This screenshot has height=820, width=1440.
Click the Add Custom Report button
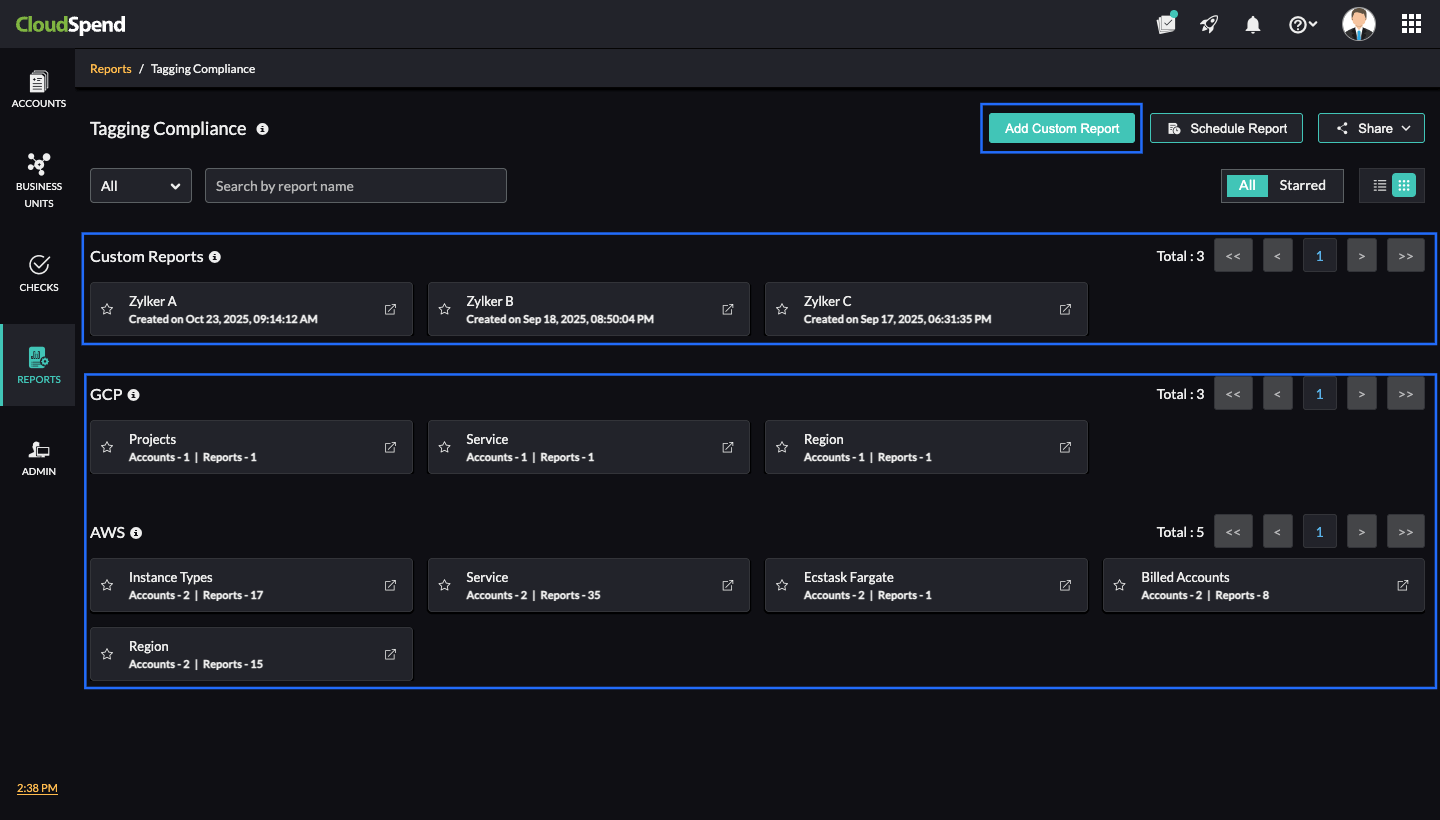click(x=1062, y=128)
